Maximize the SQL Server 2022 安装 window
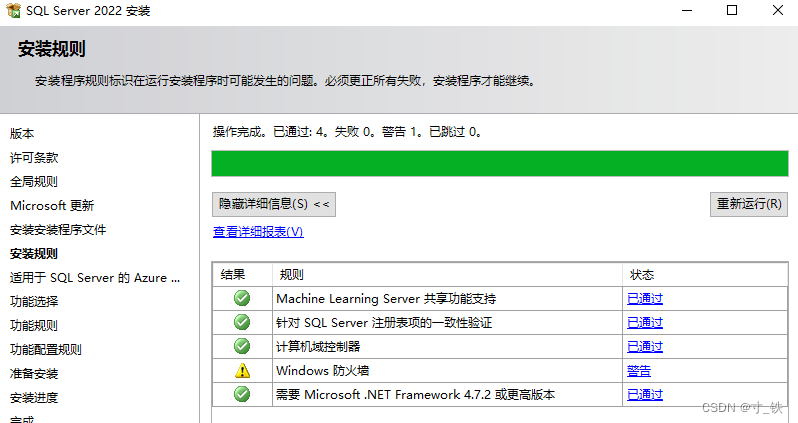798x423 pixels. [x=732, y=10]
